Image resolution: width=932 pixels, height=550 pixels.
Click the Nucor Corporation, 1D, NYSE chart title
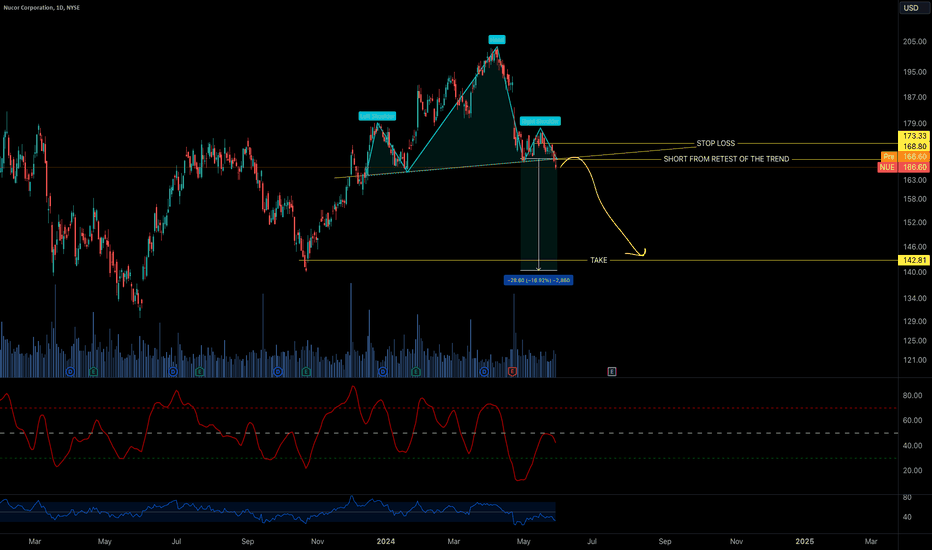(x=42, y=8)
